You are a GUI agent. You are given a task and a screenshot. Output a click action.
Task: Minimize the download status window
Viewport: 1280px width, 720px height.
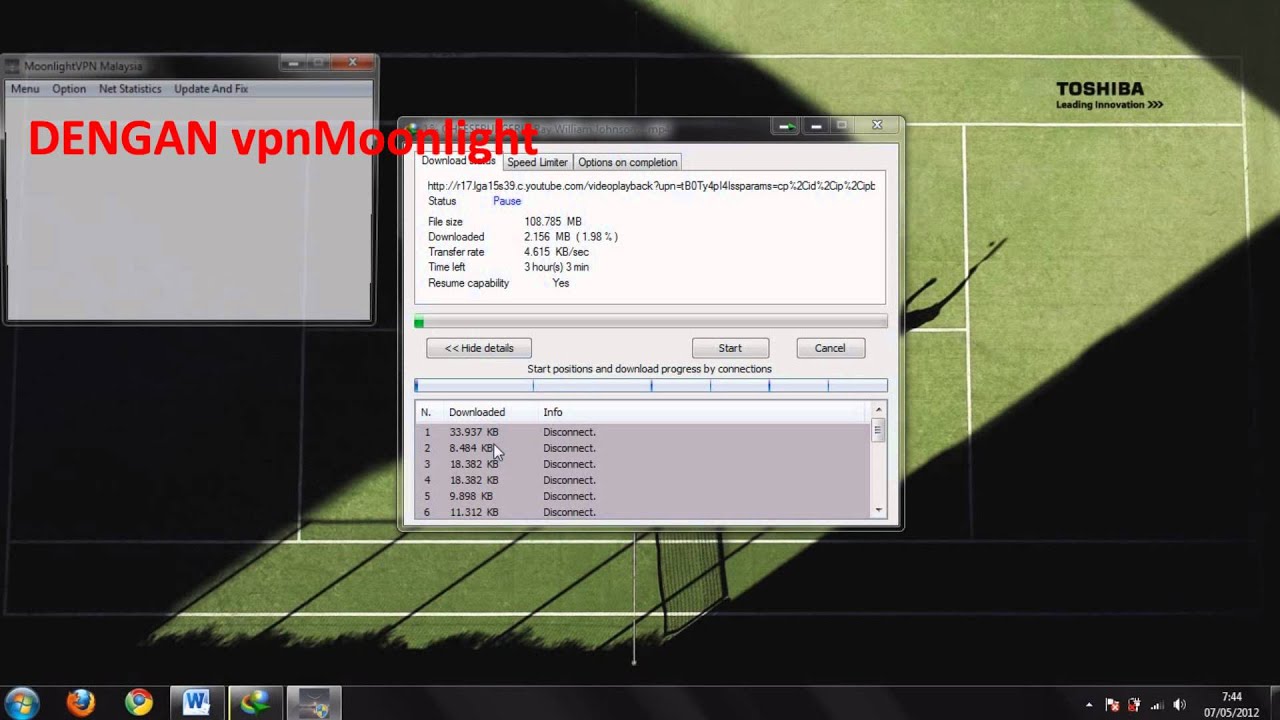coord(816,126)
